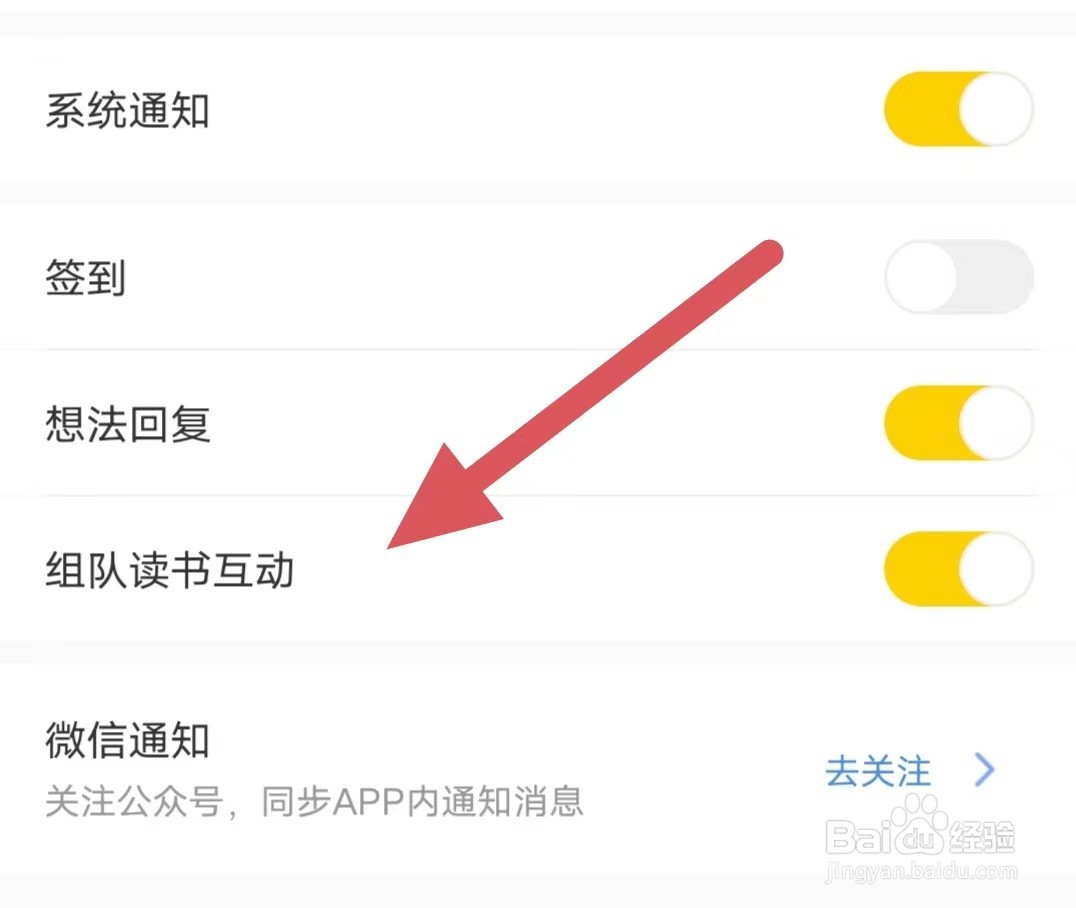Select the 微信通知 title
The height and width of the screenshot is (908, 1076).
[128, 741]
